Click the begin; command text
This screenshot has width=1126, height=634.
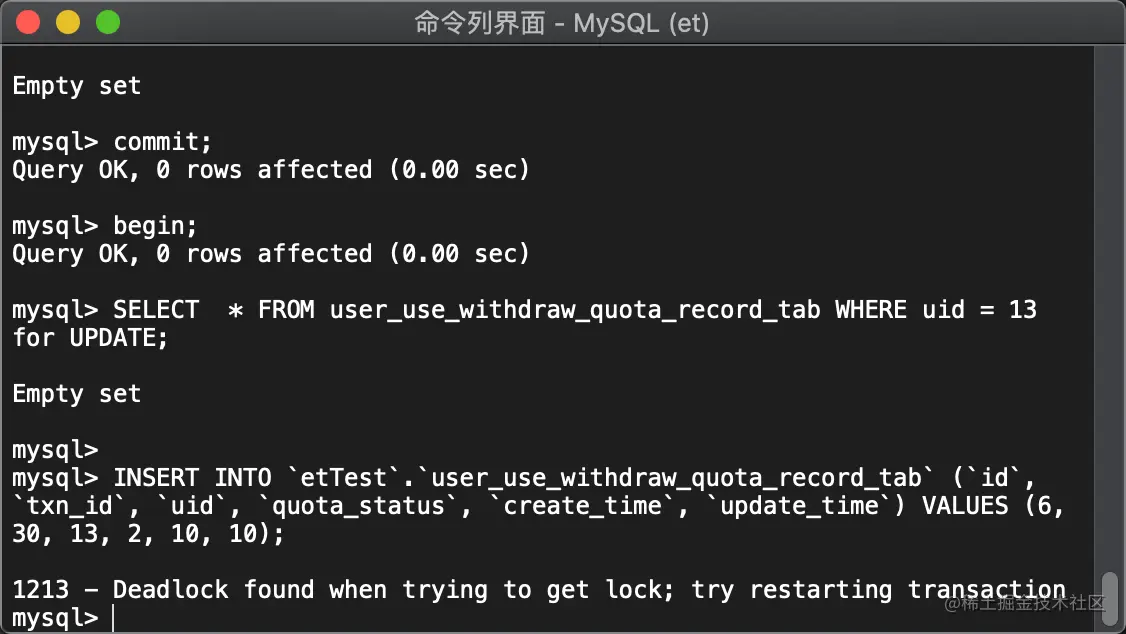[x=155, y=225]
